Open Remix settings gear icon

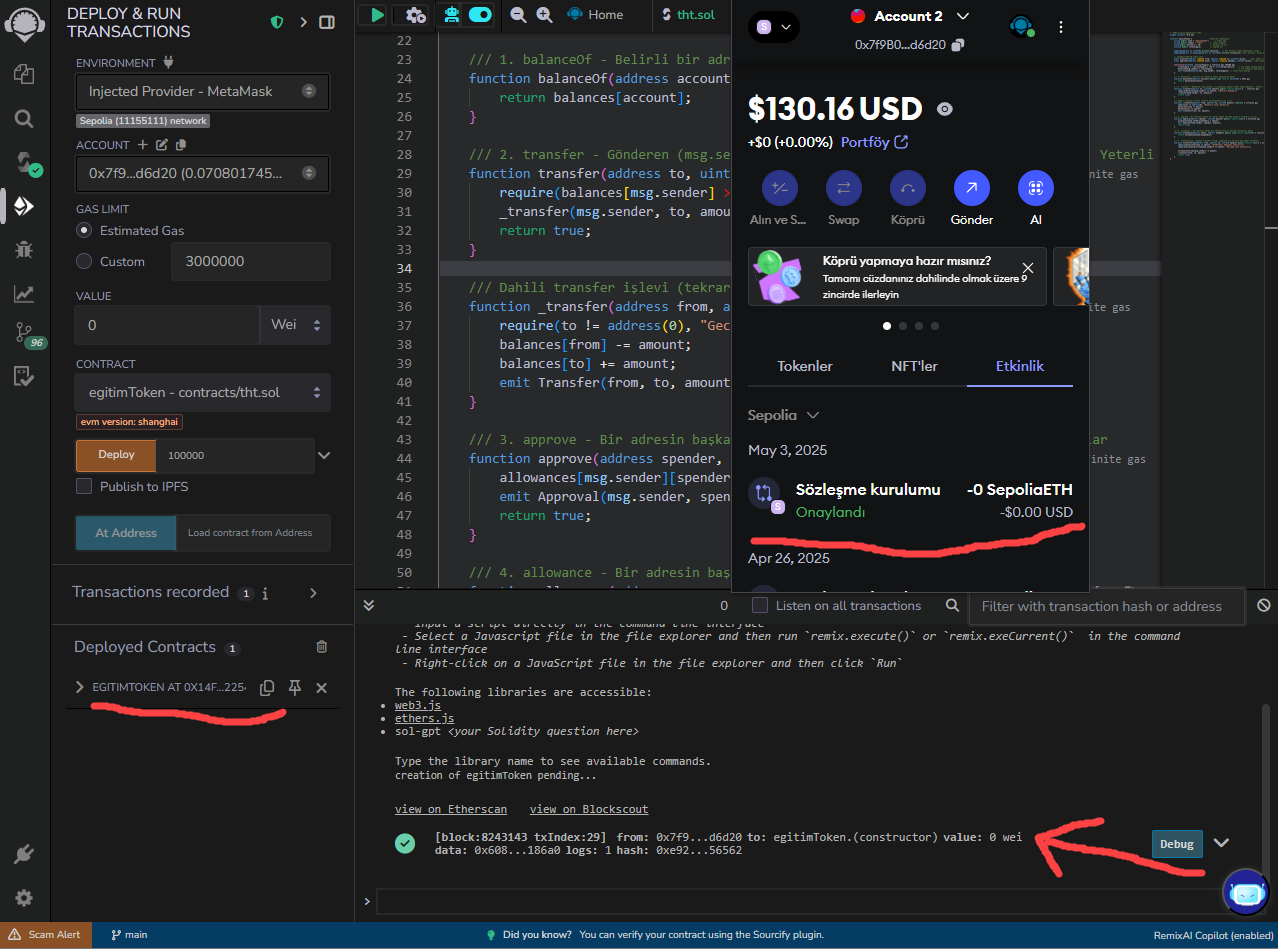[x=24, y=898]
